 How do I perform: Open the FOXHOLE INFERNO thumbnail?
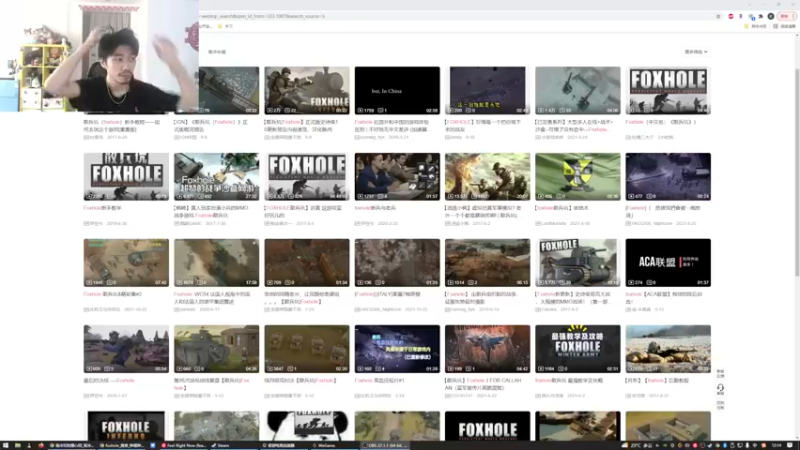(126, 426)
